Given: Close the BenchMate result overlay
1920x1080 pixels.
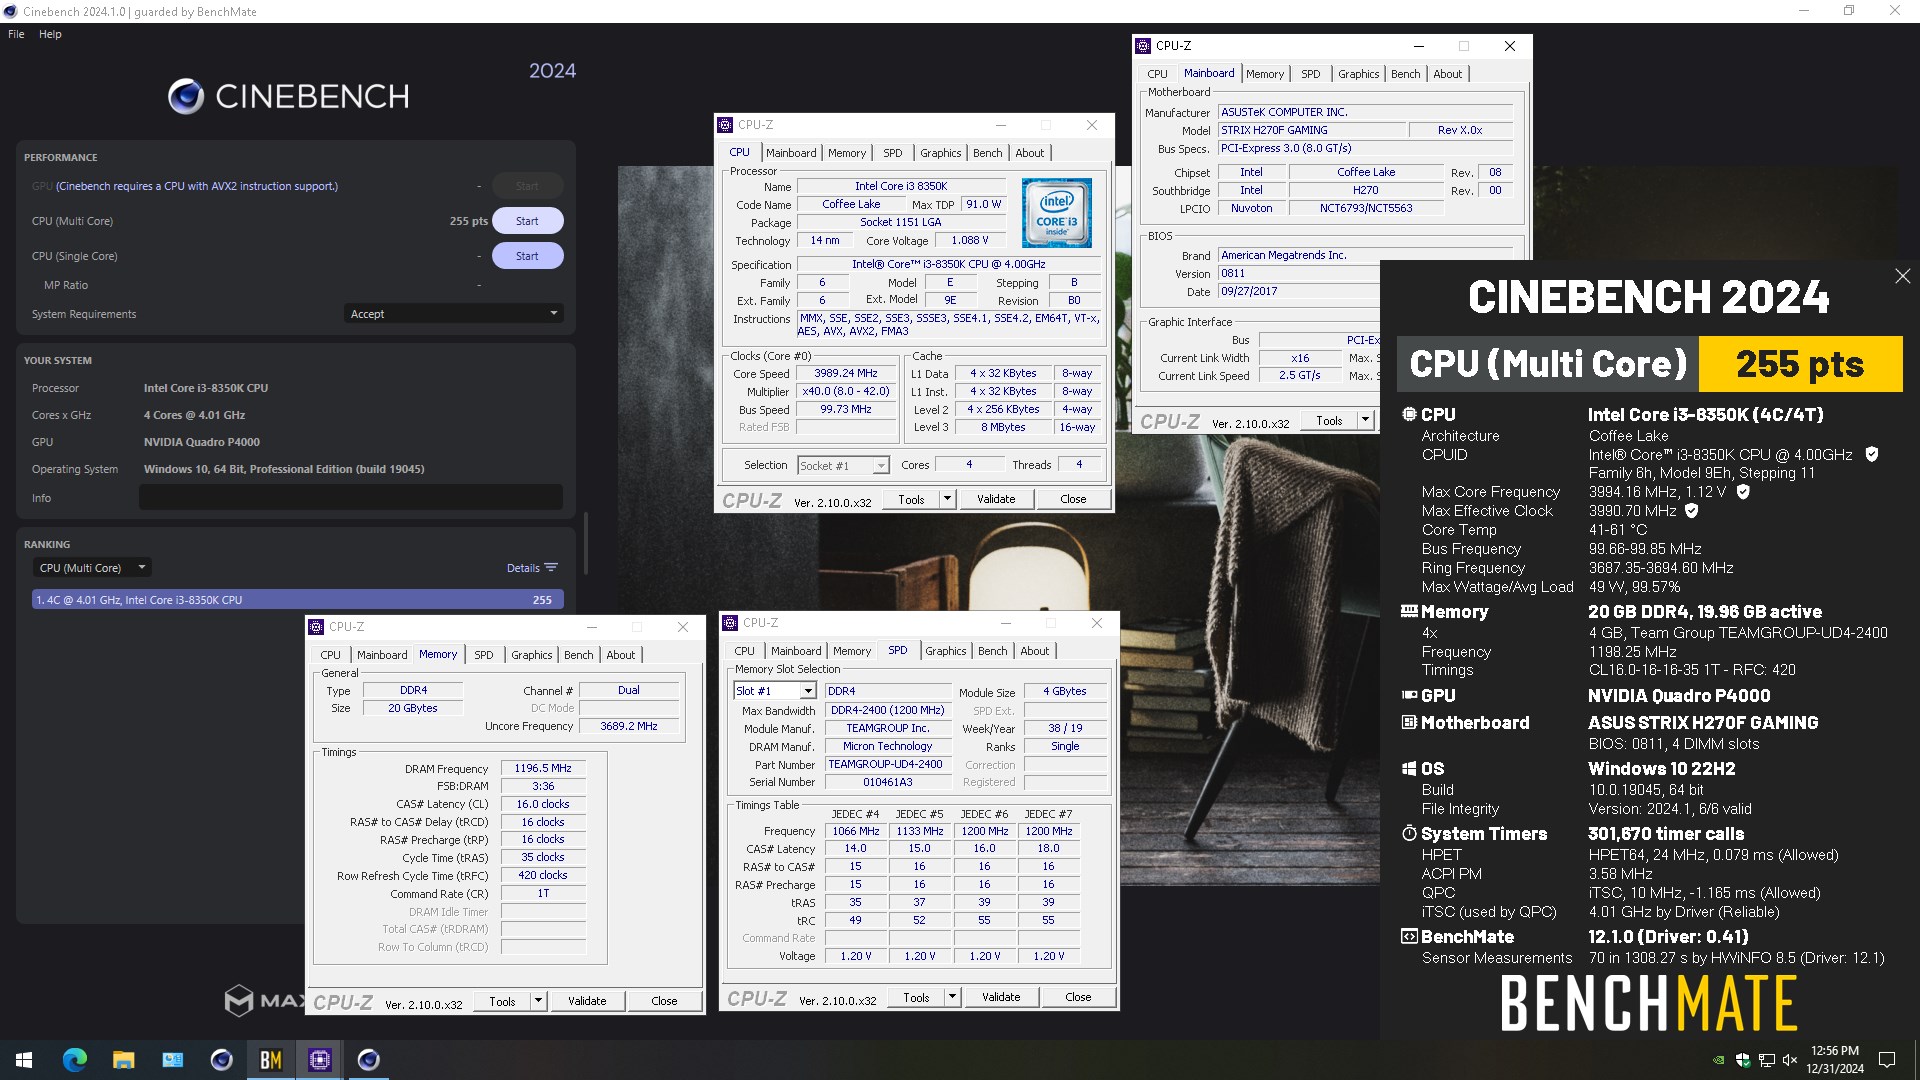Looking at the screenshot, I should pos(1902,276).
